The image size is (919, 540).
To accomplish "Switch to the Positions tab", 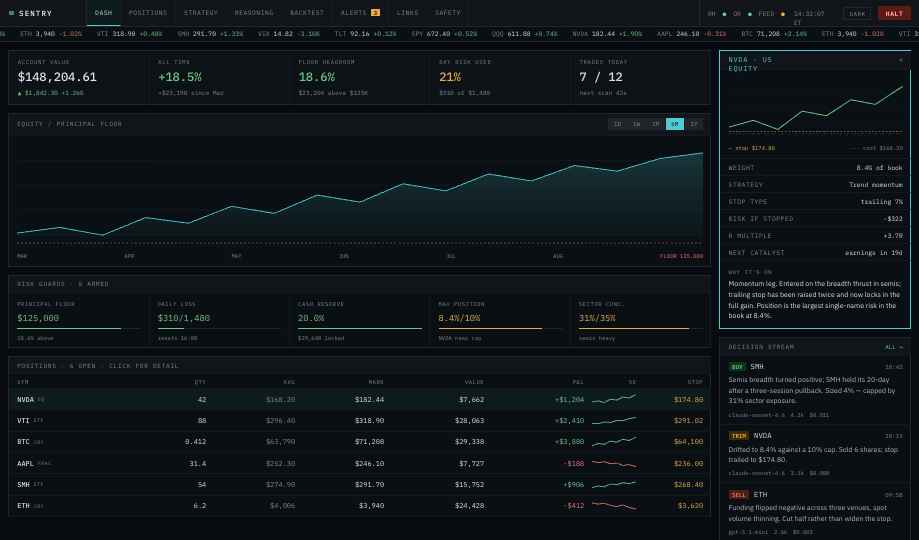I will (x=148, y=13).
